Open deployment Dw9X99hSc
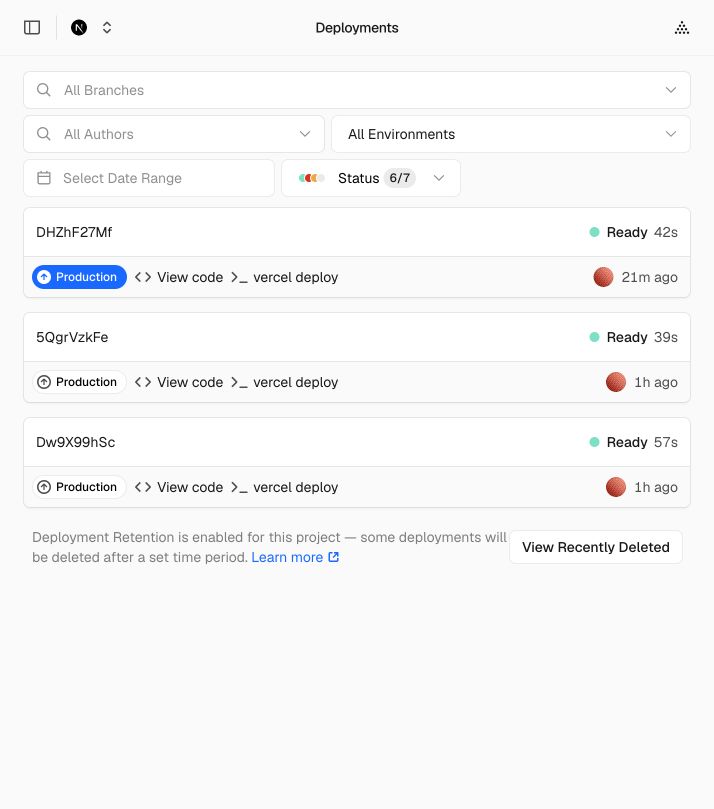 tap(75, 442)
